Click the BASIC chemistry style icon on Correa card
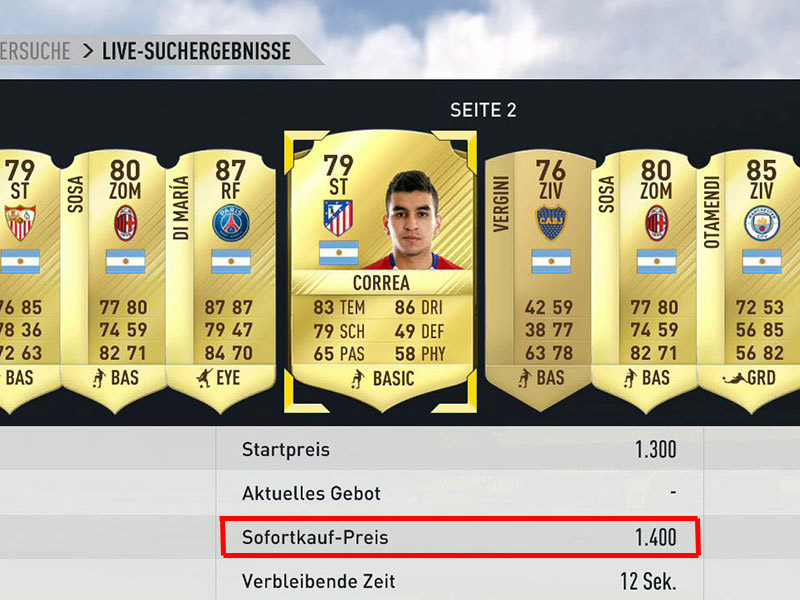The height and width of the screenshot is (600, 800). point(358,379)
